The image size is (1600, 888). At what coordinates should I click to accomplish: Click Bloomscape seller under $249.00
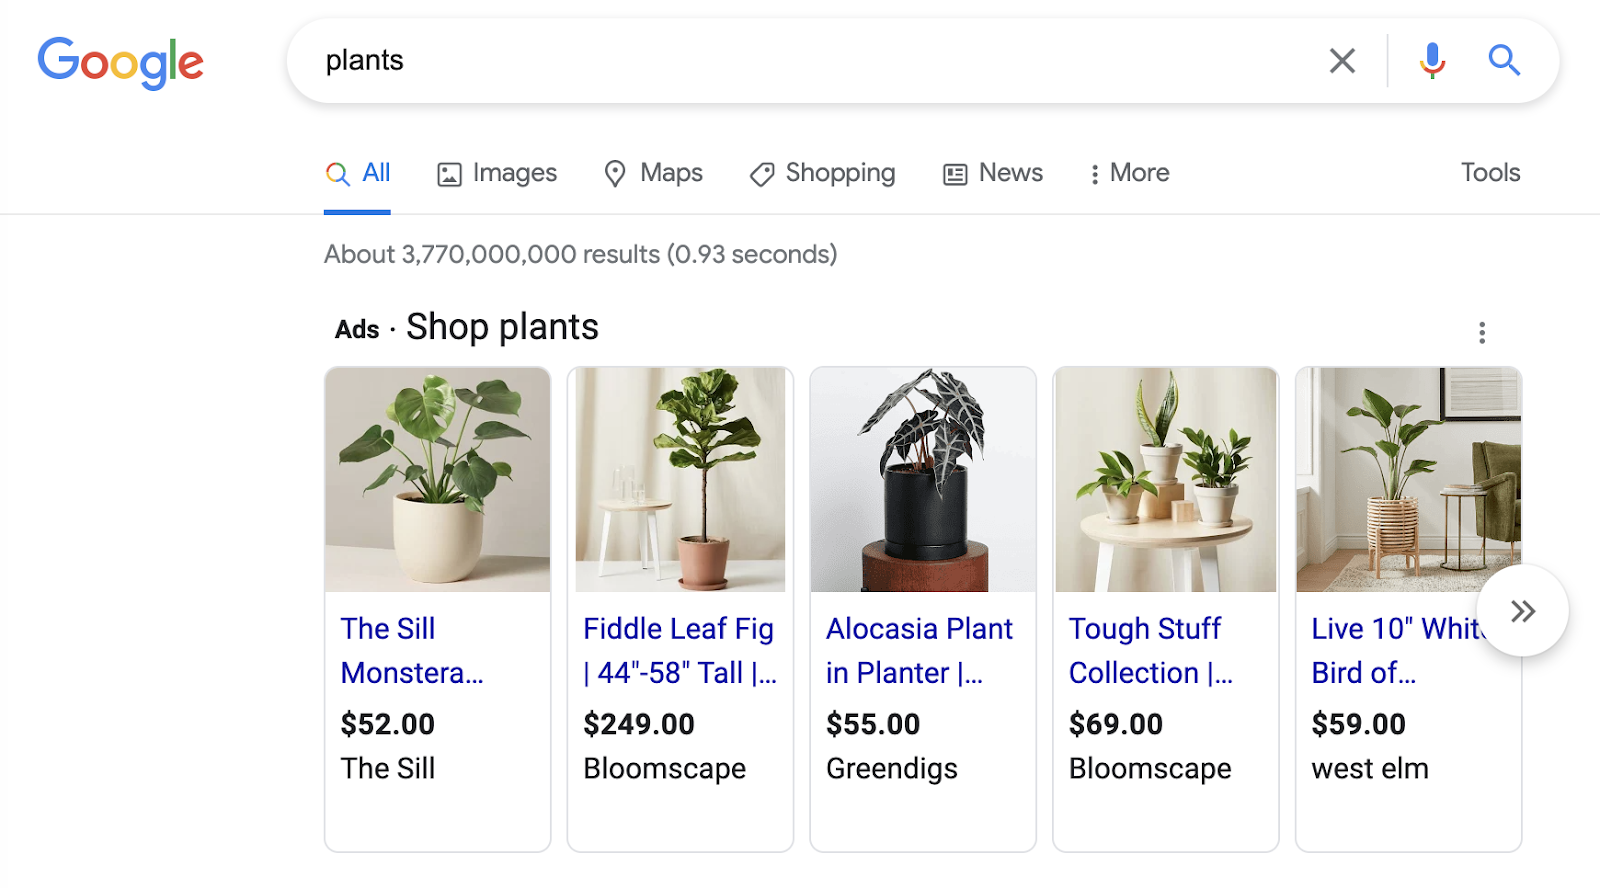[665, 768]
